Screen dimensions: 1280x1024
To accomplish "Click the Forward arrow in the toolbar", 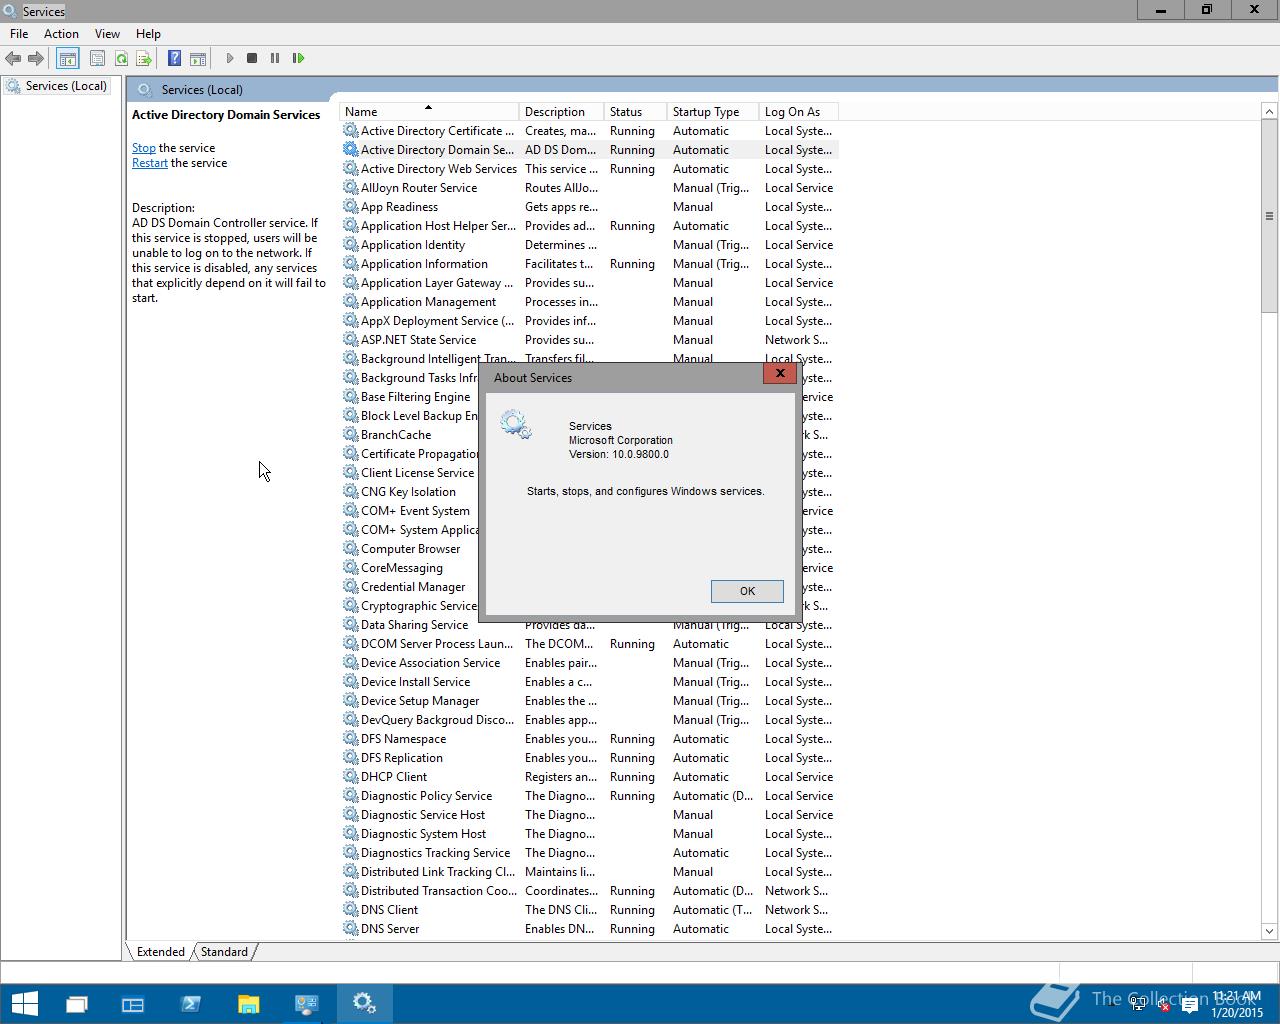I will click(36, 58).
